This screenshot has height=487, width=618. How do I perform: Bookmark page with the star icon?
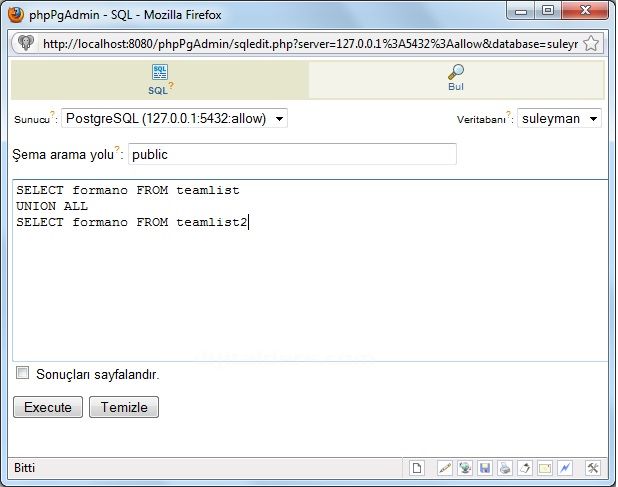click(x=591, y=43)
